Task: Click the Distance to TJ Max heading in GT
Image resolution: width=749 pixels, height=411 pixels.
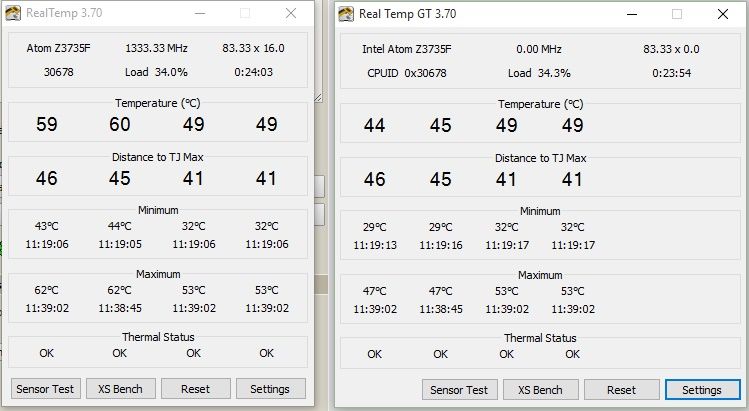Action: (x=540, y=158)
